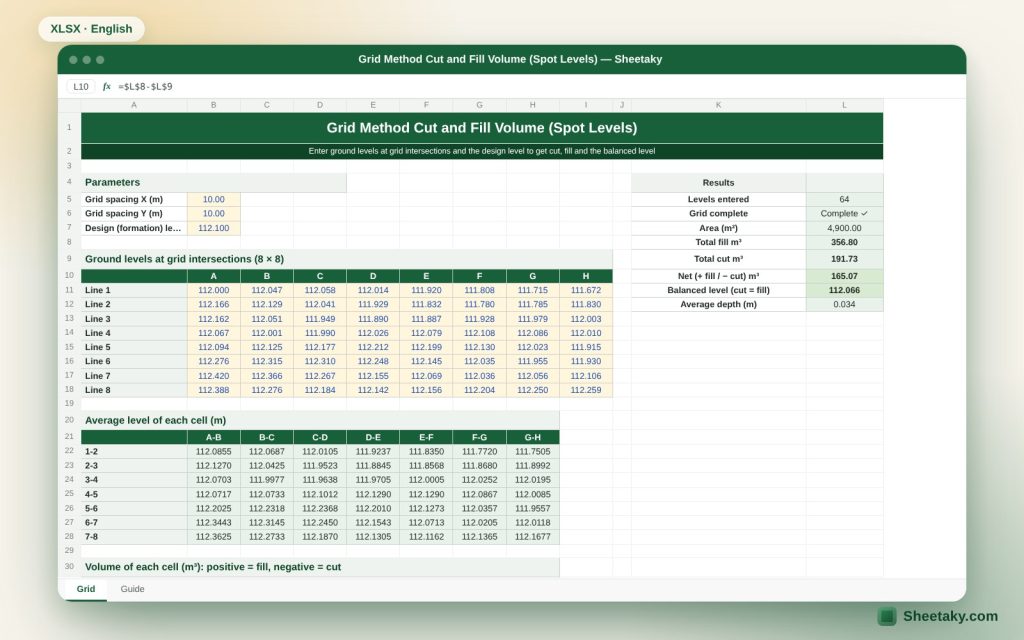Image resolution: width=1024 pixels, height=640 pixels.
Task: Click the spreadsheet title banner cell
Action: coord(482,128)
